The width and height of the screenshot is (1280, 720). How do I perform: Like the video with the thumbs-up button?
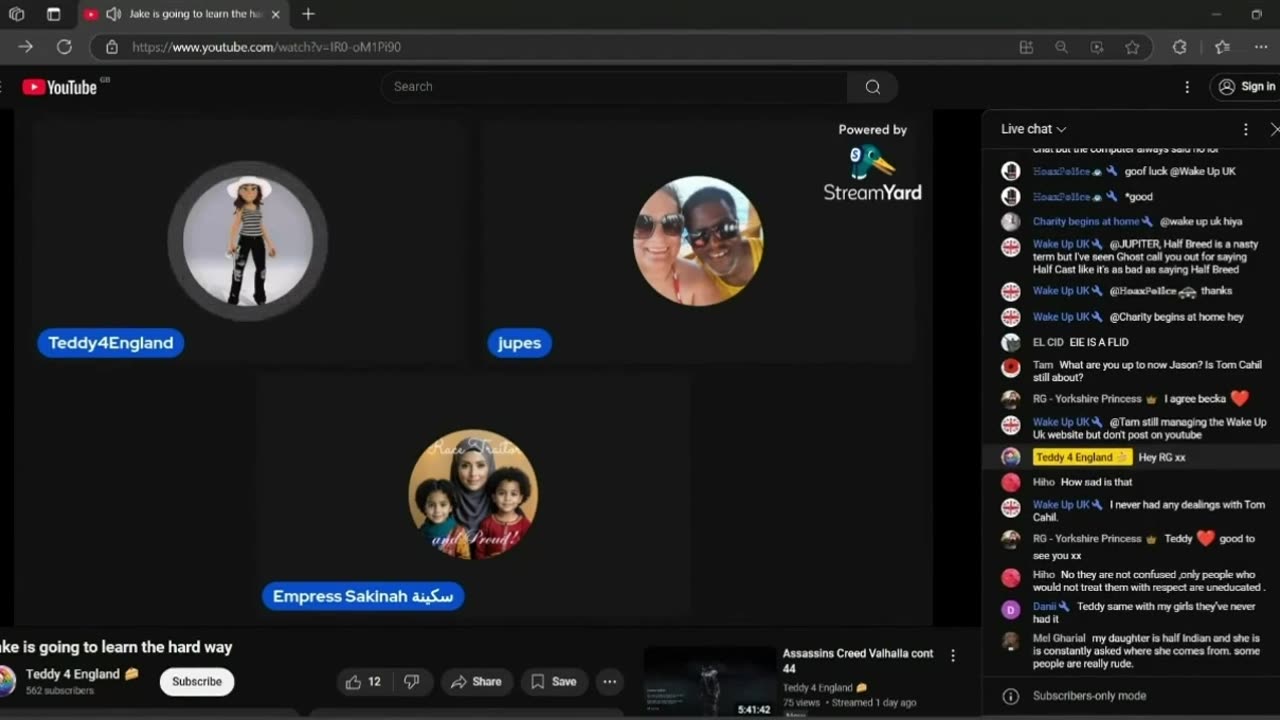(363, 682)
